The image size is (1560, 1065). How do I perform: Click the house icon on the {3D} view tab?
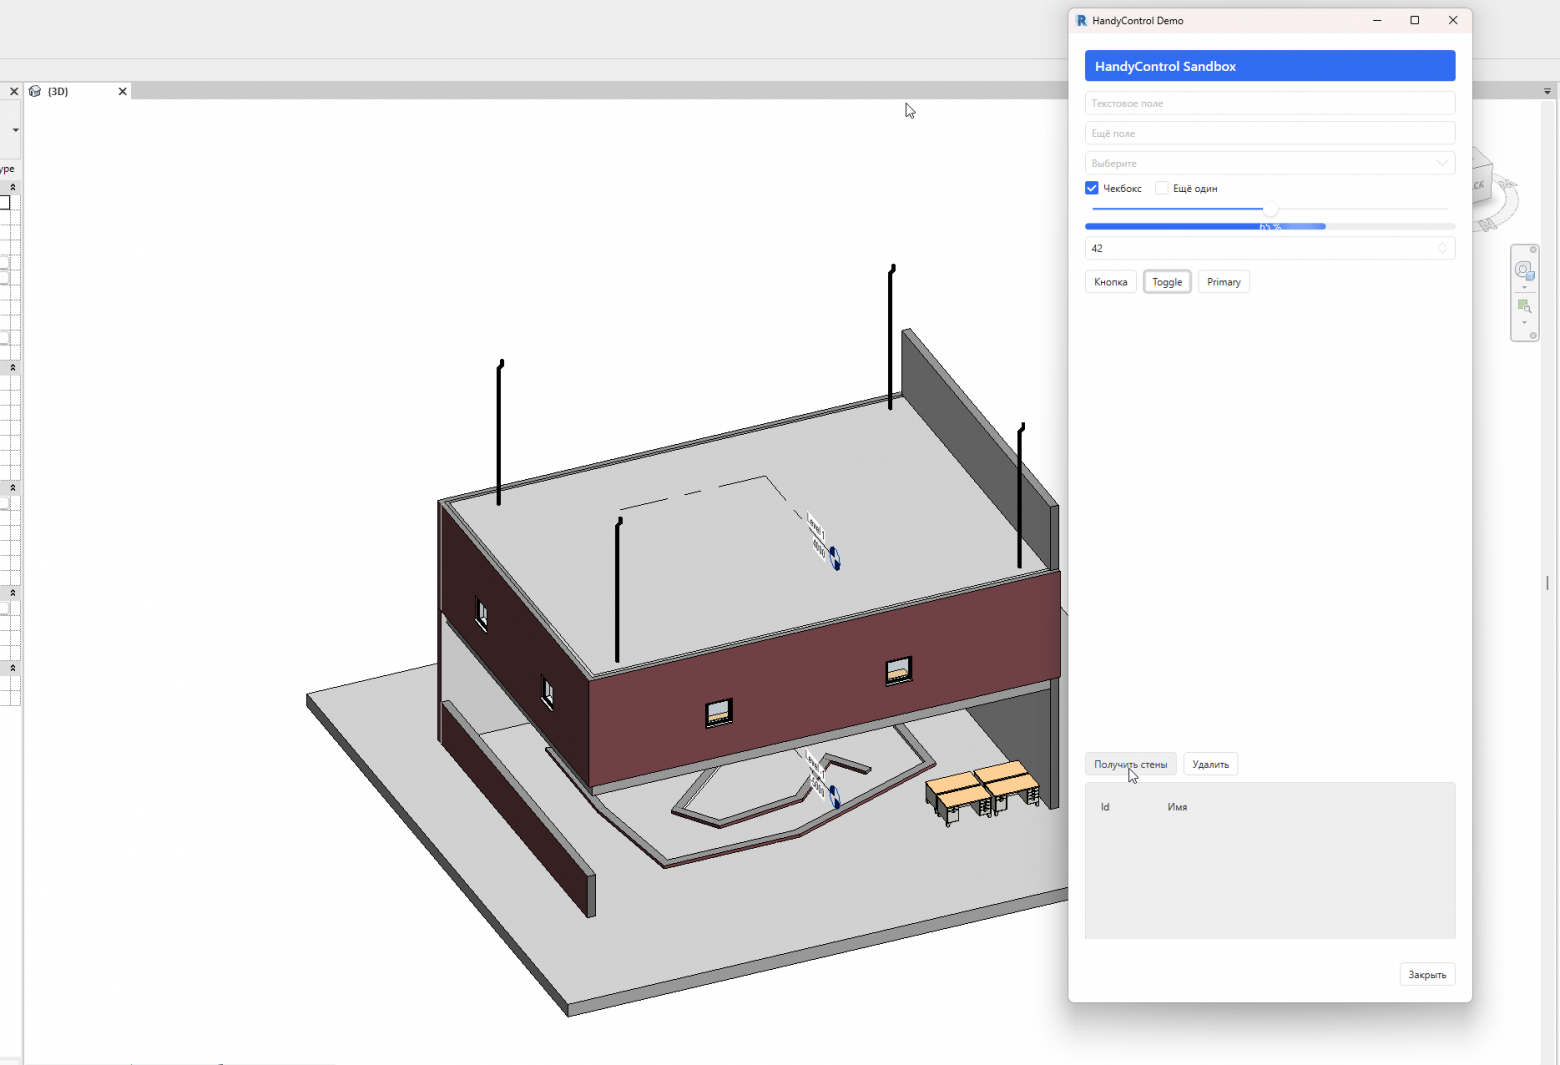34,91
